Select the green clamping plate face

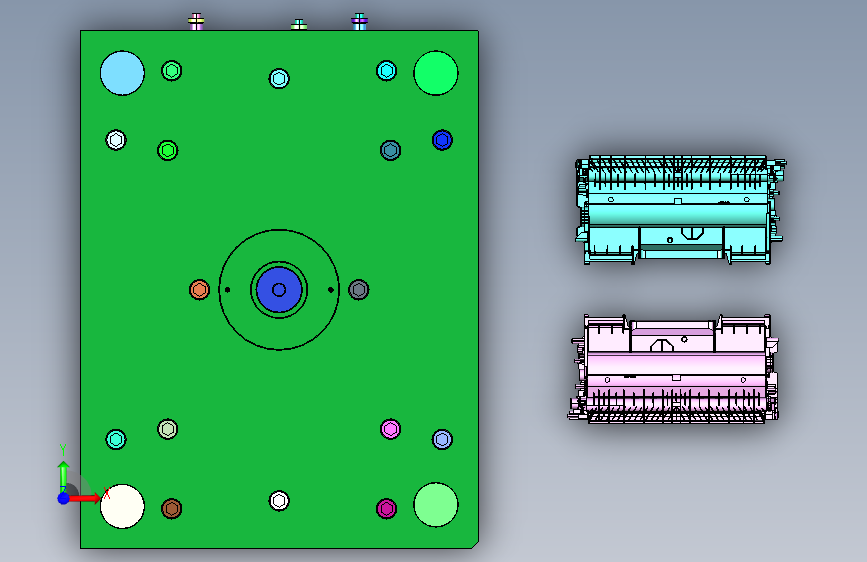pos(279,289)
